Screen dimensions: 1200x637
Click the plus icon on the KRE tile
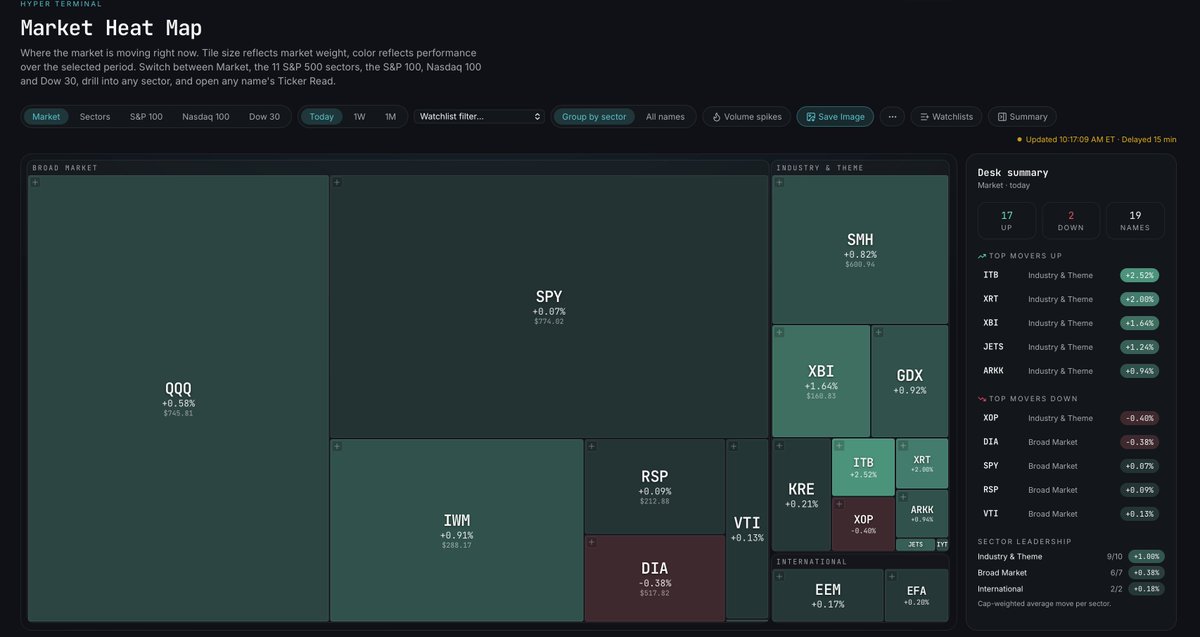coord(779,446)
